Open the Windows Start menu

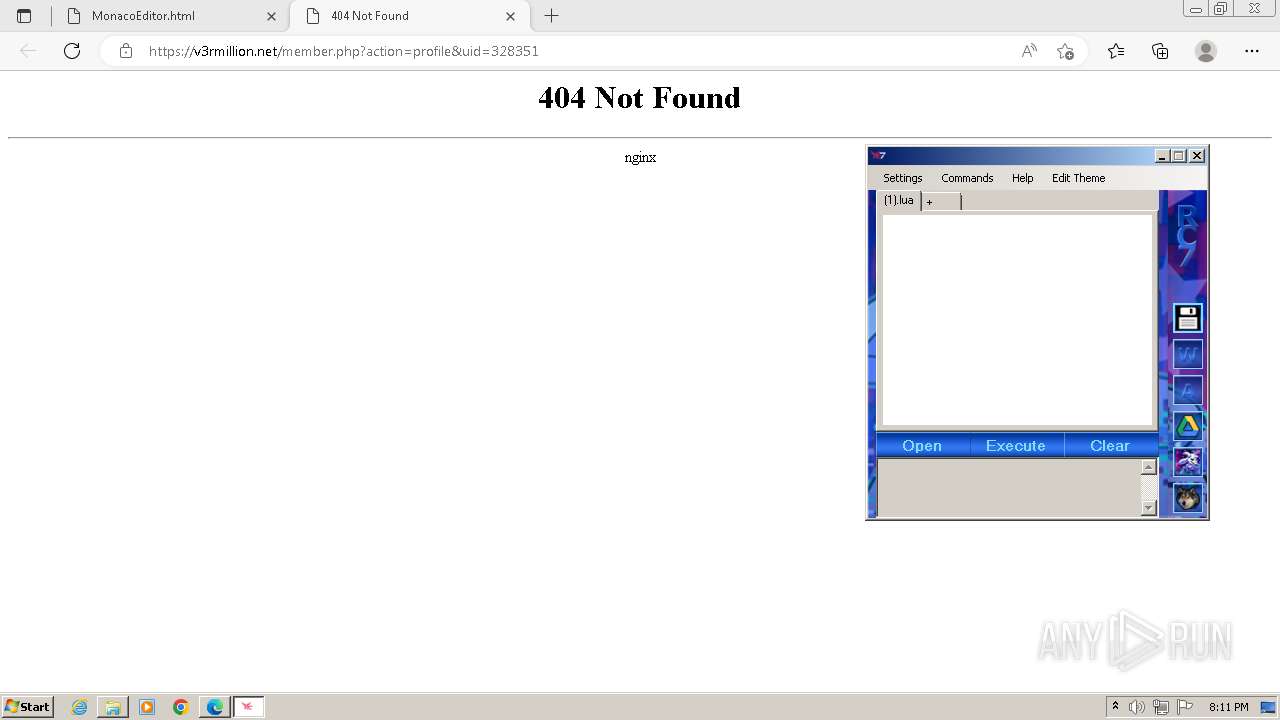pos(28,707)
